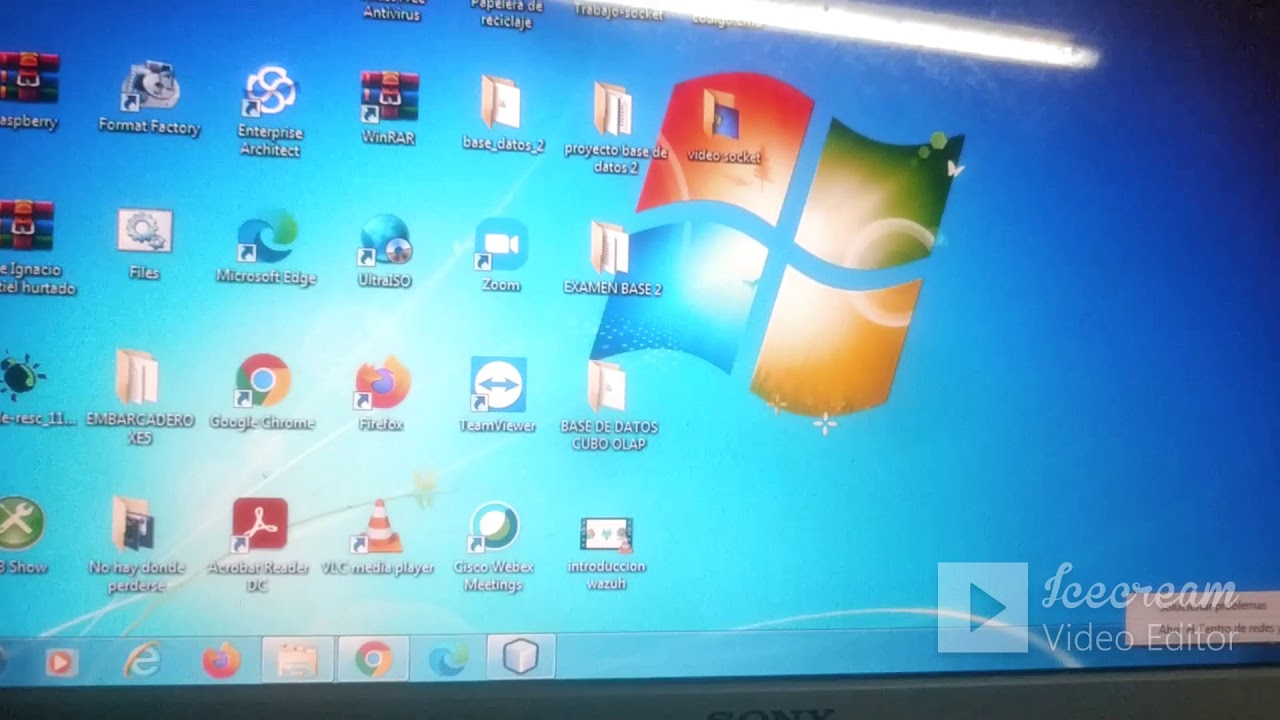The height and width of the screenshot is (720, 1280).
Task: Launch Google Chrome from the desktop
Action: click(263, 392)
